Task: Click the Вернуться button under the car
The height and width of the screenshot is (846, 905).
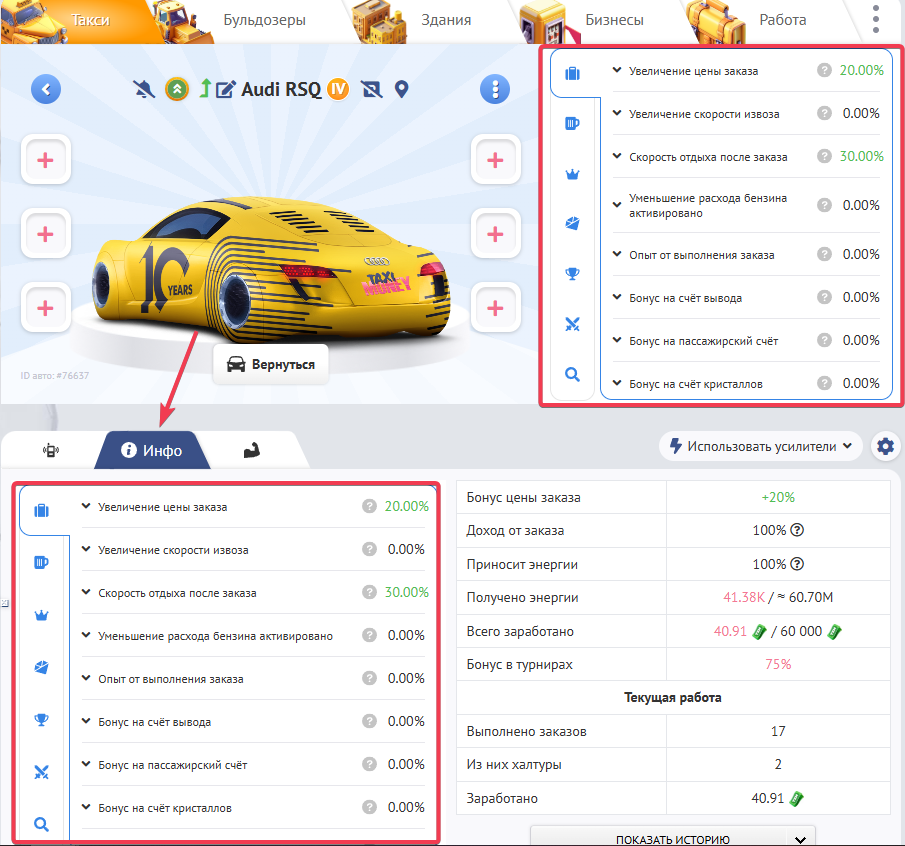Action: 271,364
